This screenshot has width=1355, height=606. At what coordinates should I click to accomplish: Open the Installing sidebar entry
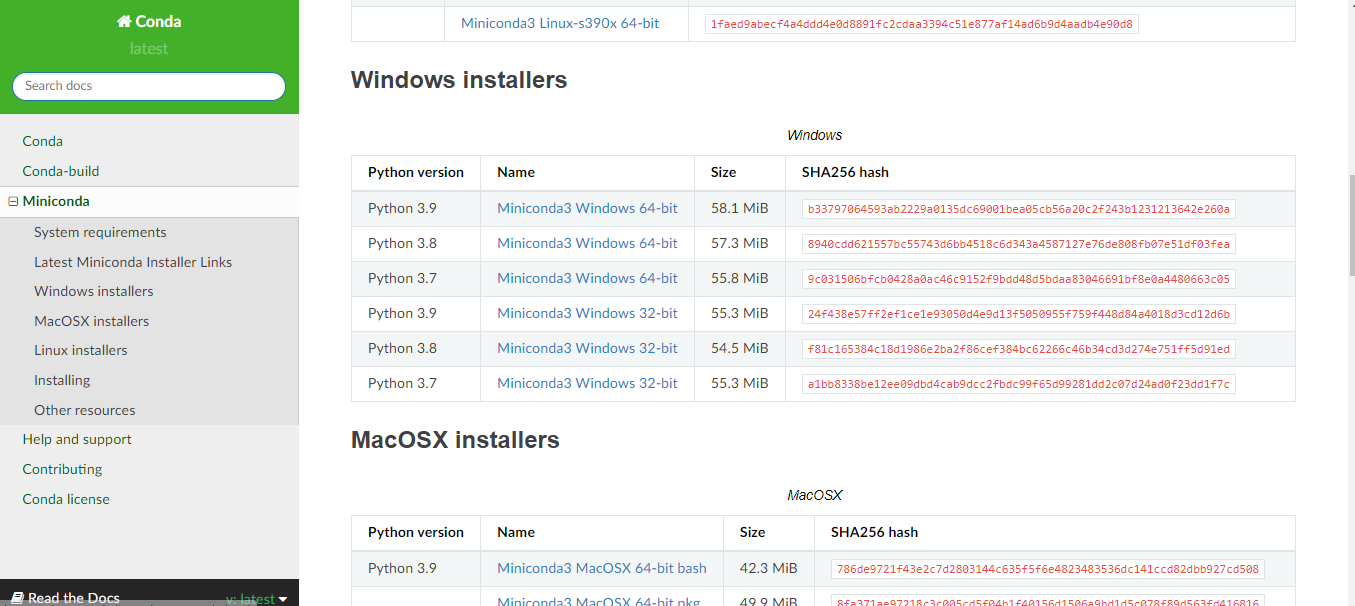pyautogui.click(x=62, y=380)
